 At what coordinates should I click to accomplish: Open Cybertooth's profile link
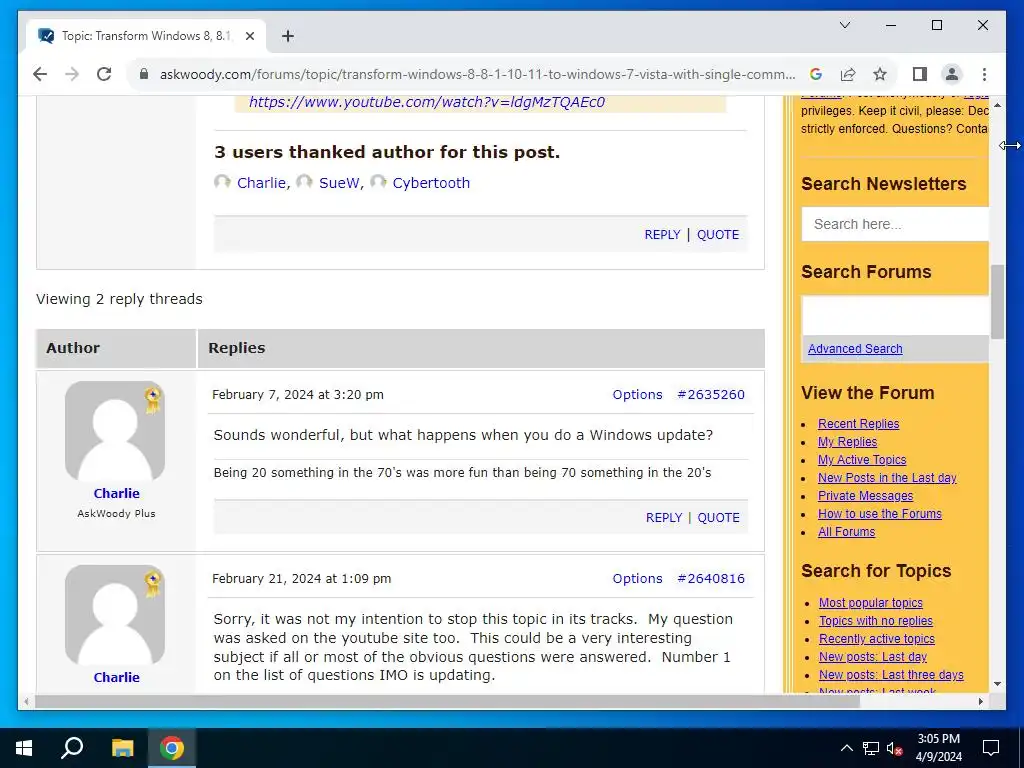[x=431, y=183]
